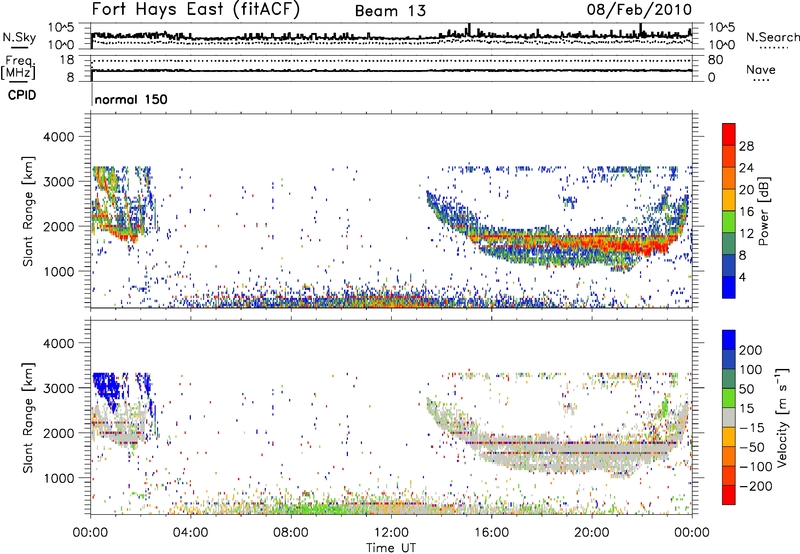
Task: Select the 'Beam 13' label
Action: point(390,11)
